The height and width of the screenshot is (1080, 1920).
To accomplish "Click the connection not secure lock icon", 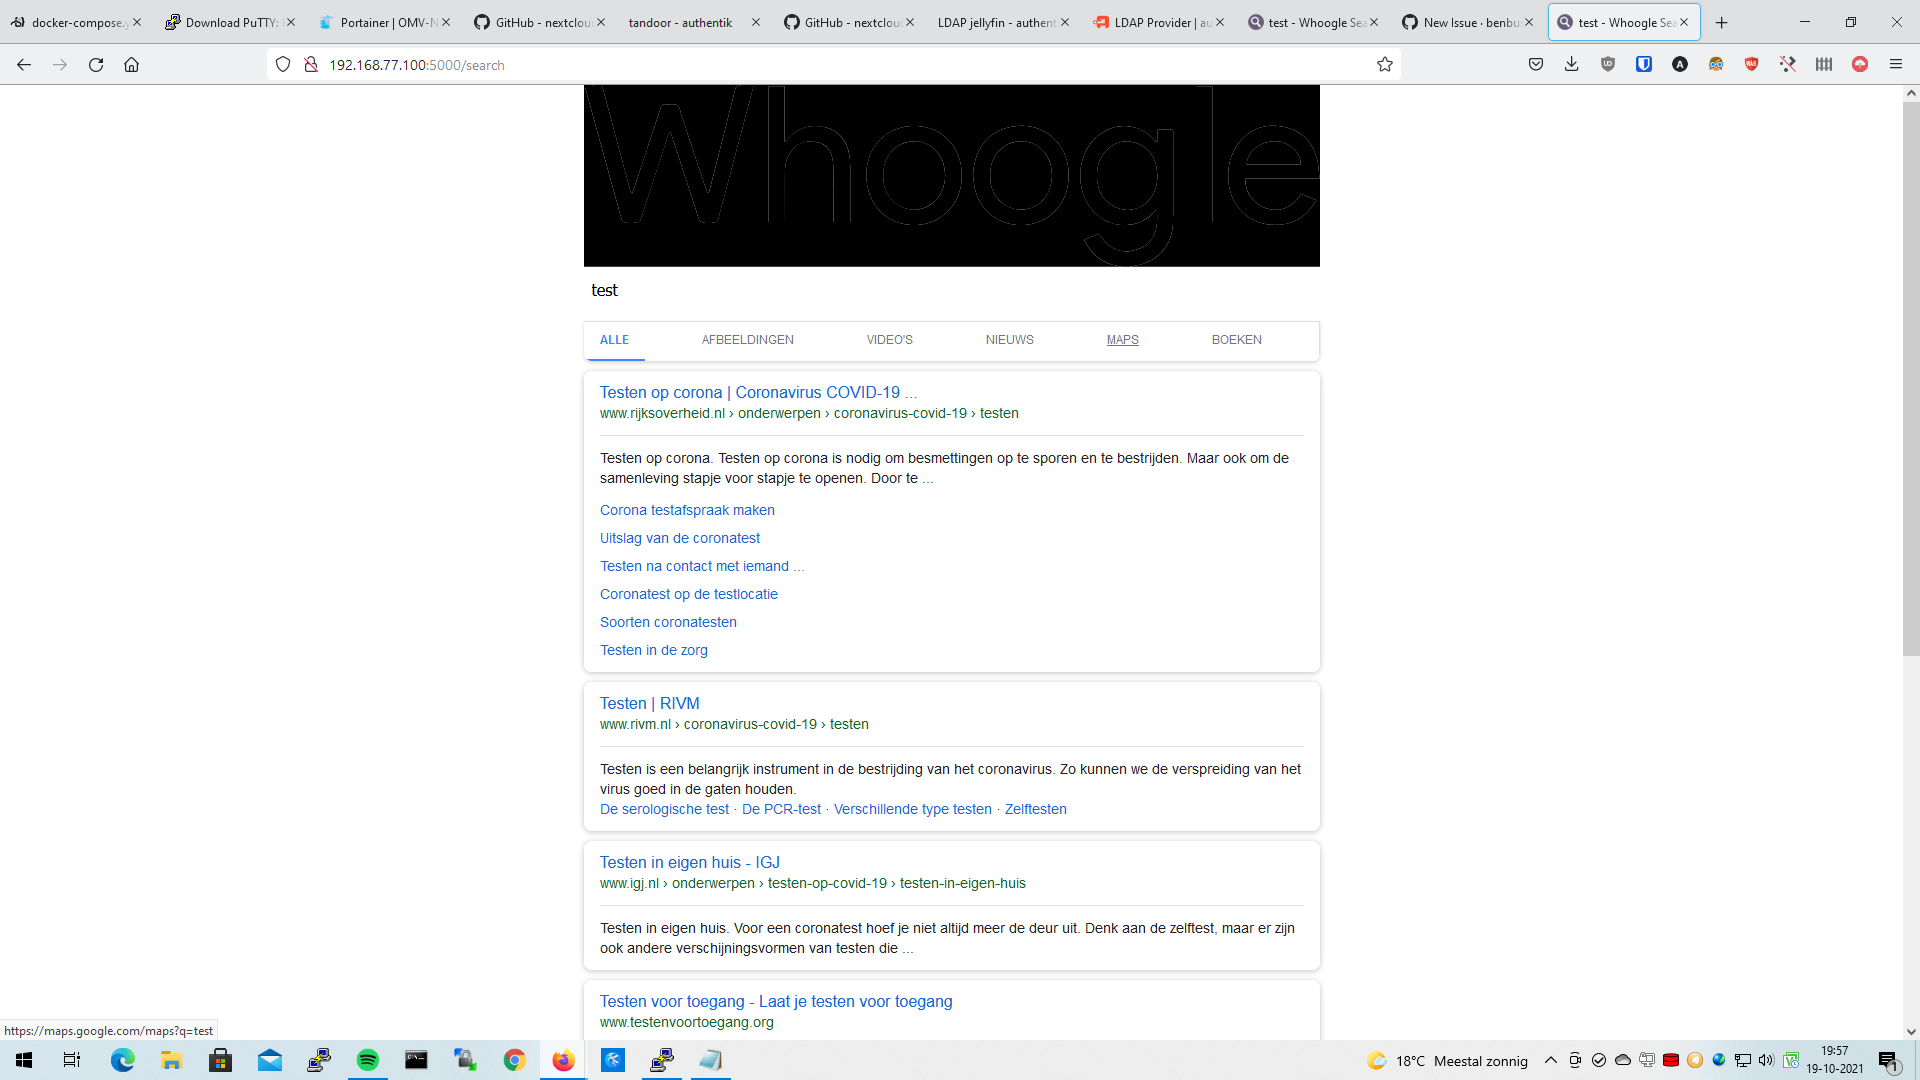I will 311,64.
